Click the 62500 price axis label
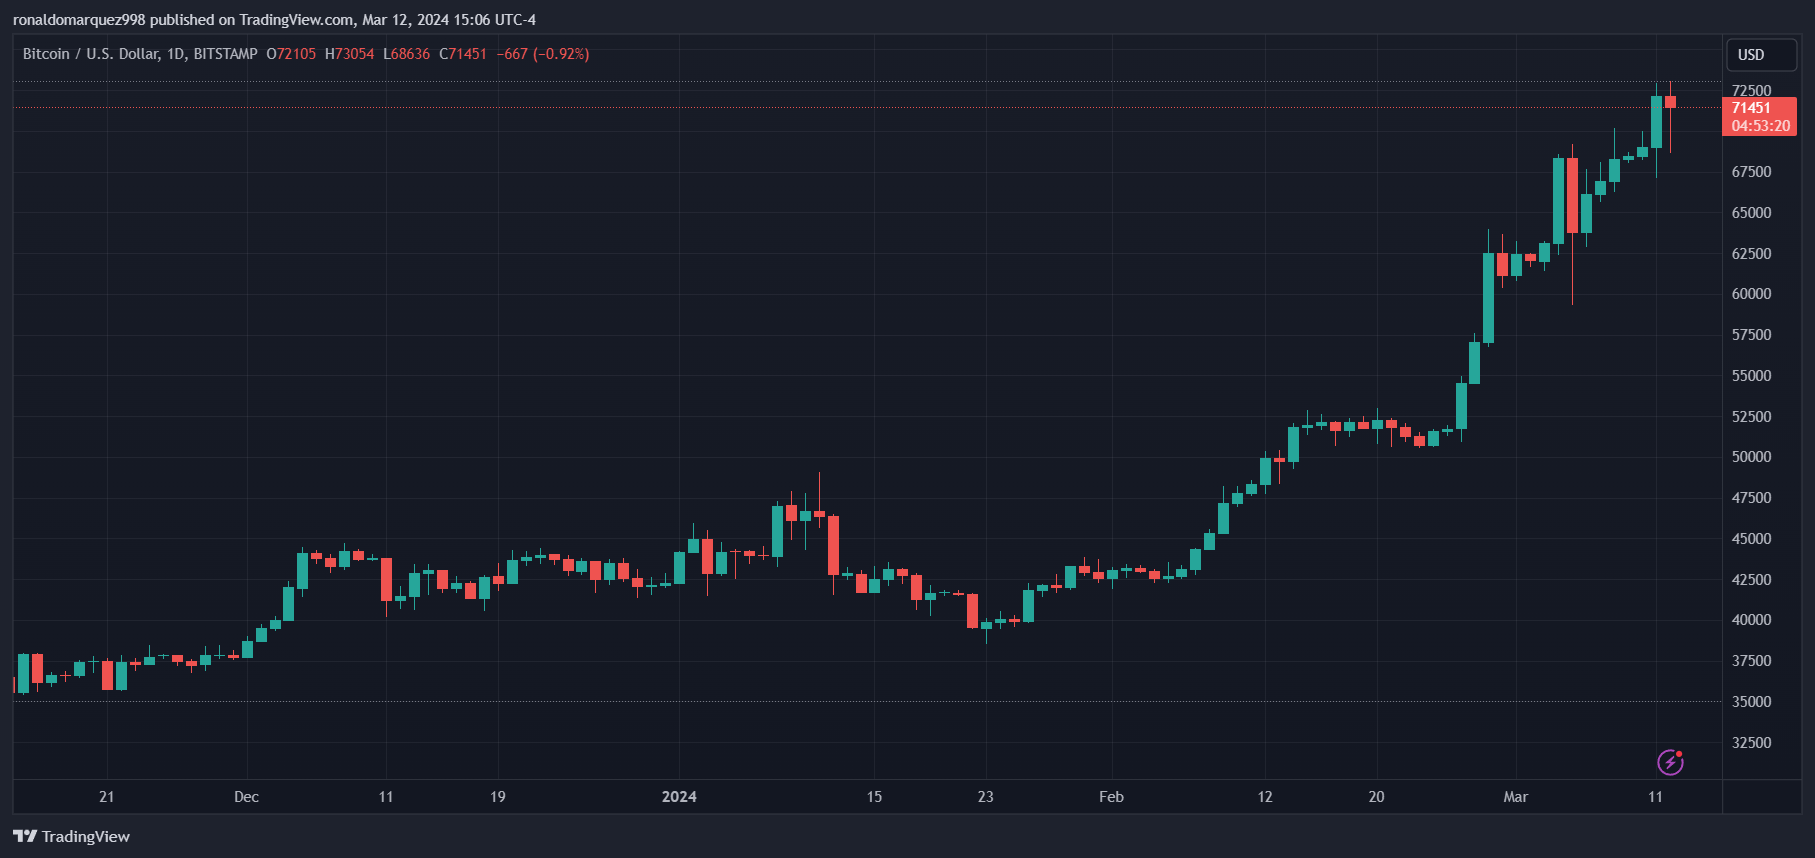The height and width of the screenshot is (858, 1815). tap(1751, 254)
